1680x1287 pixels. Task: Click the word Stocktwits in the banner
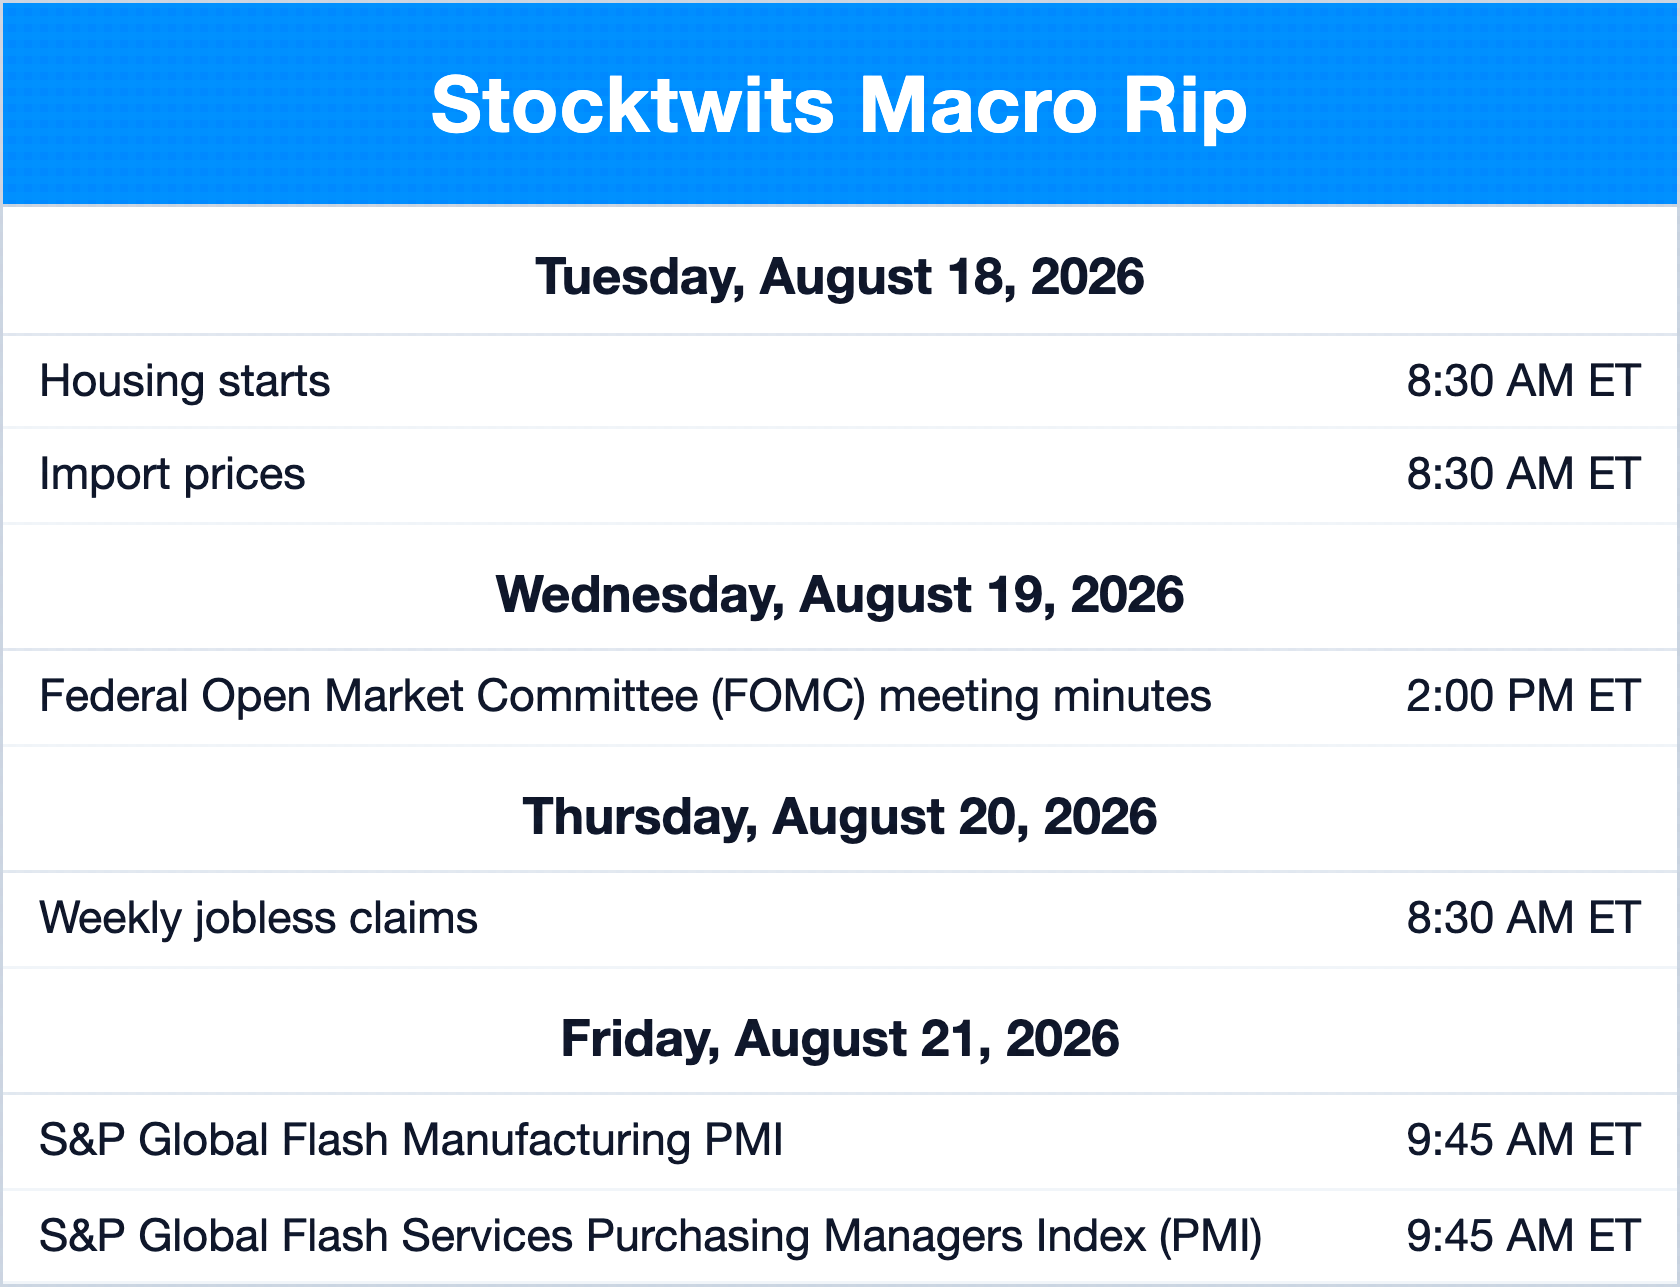click(x=632, y=105)
